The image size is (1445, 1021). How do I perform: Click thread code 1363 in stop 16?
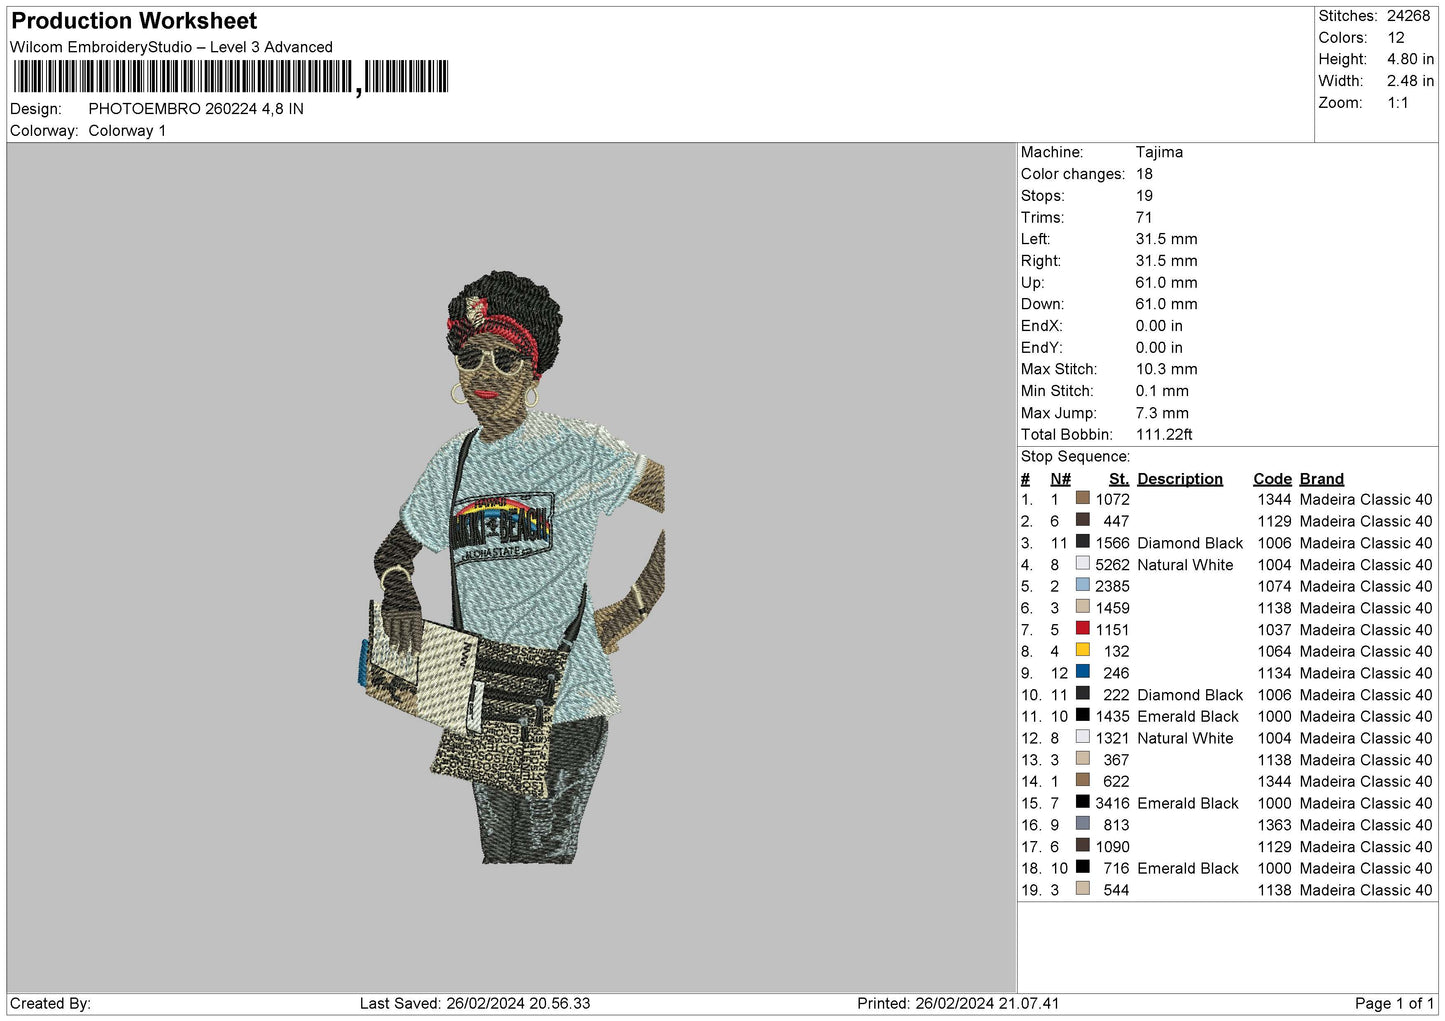point(1274,825)
